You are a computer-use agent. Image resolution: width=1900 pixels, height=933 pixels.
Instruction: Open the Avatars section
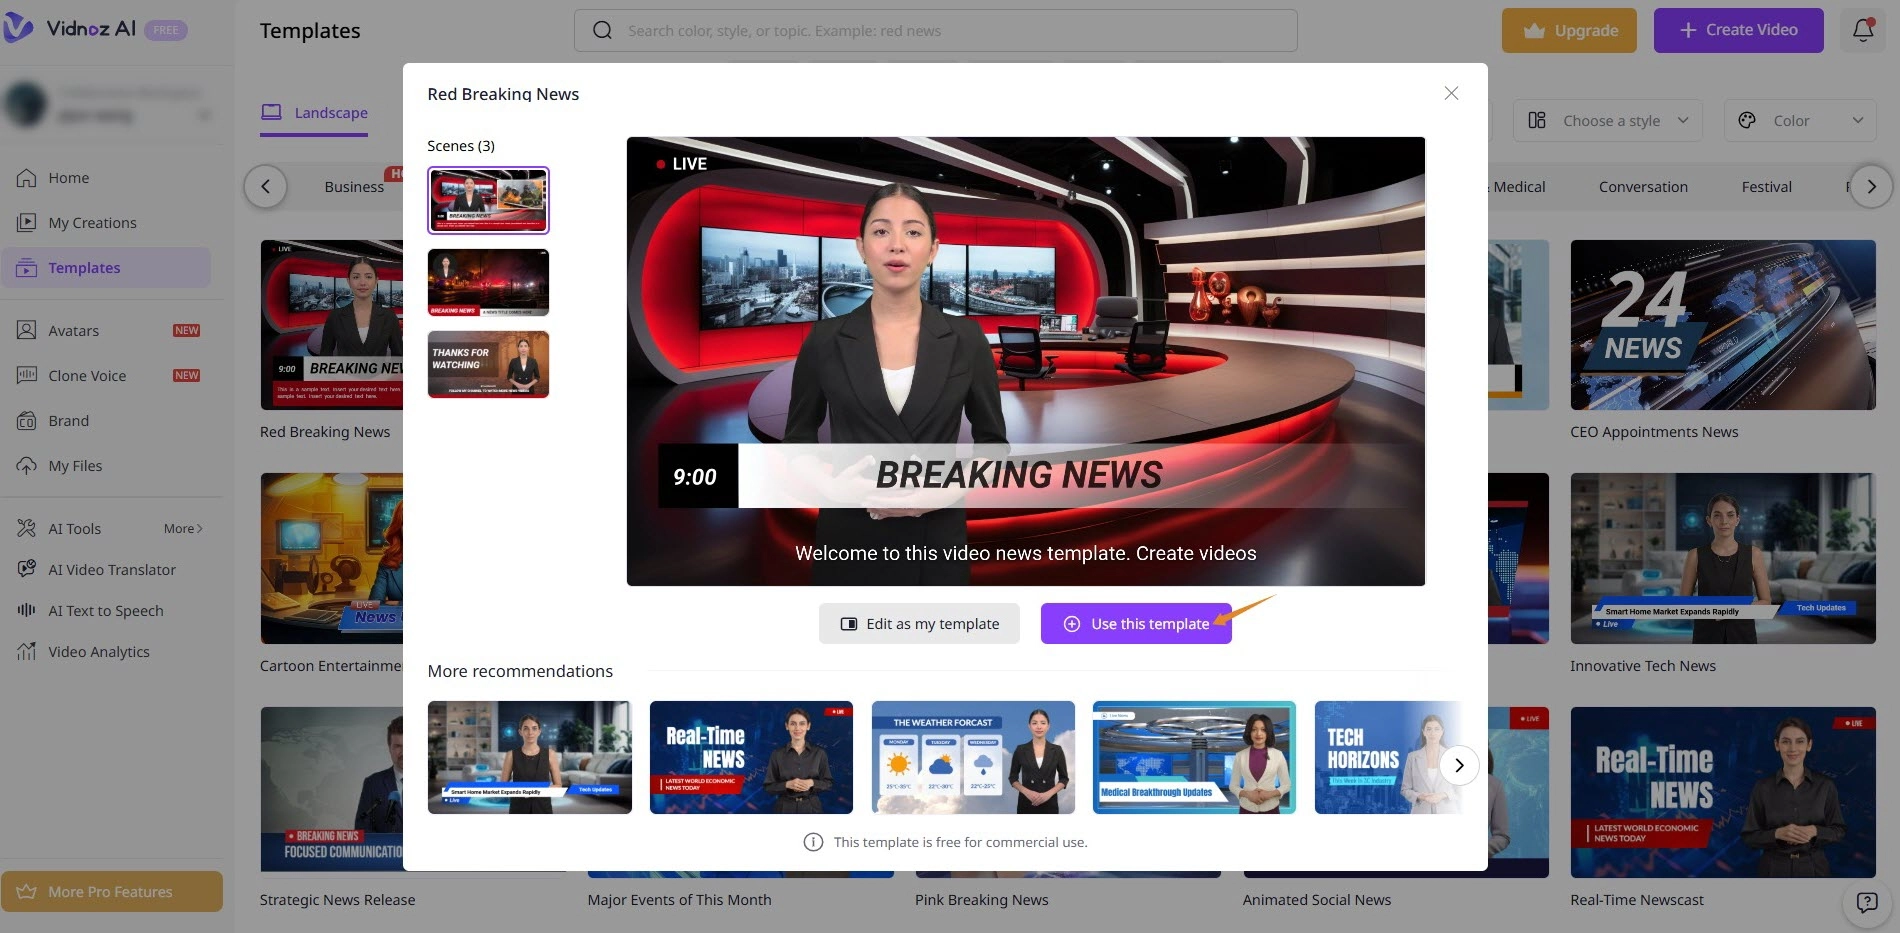[74, 330]
